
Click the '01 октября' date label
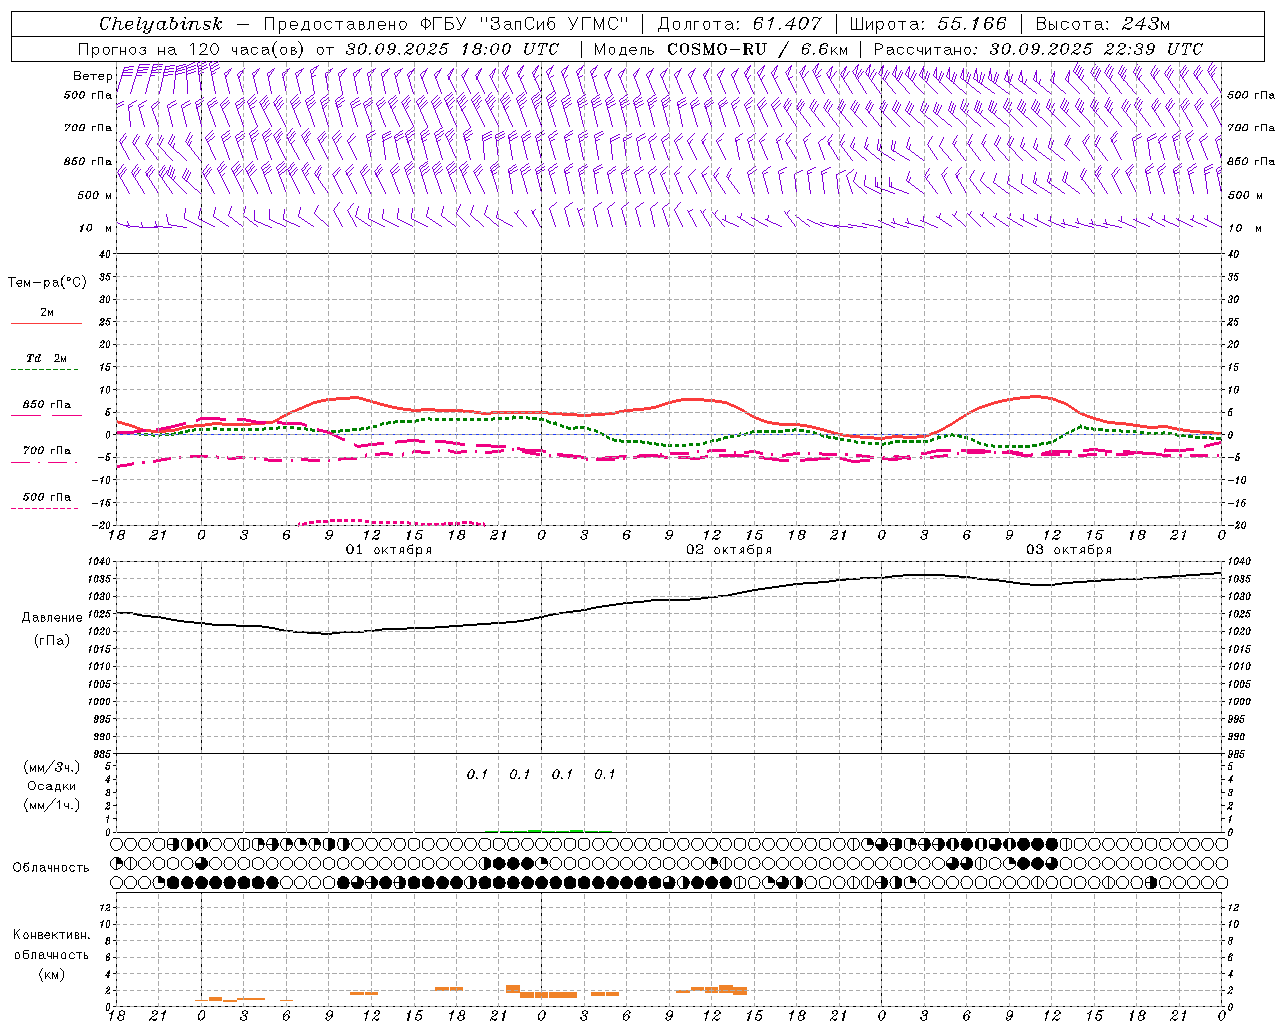pos(389,550)
